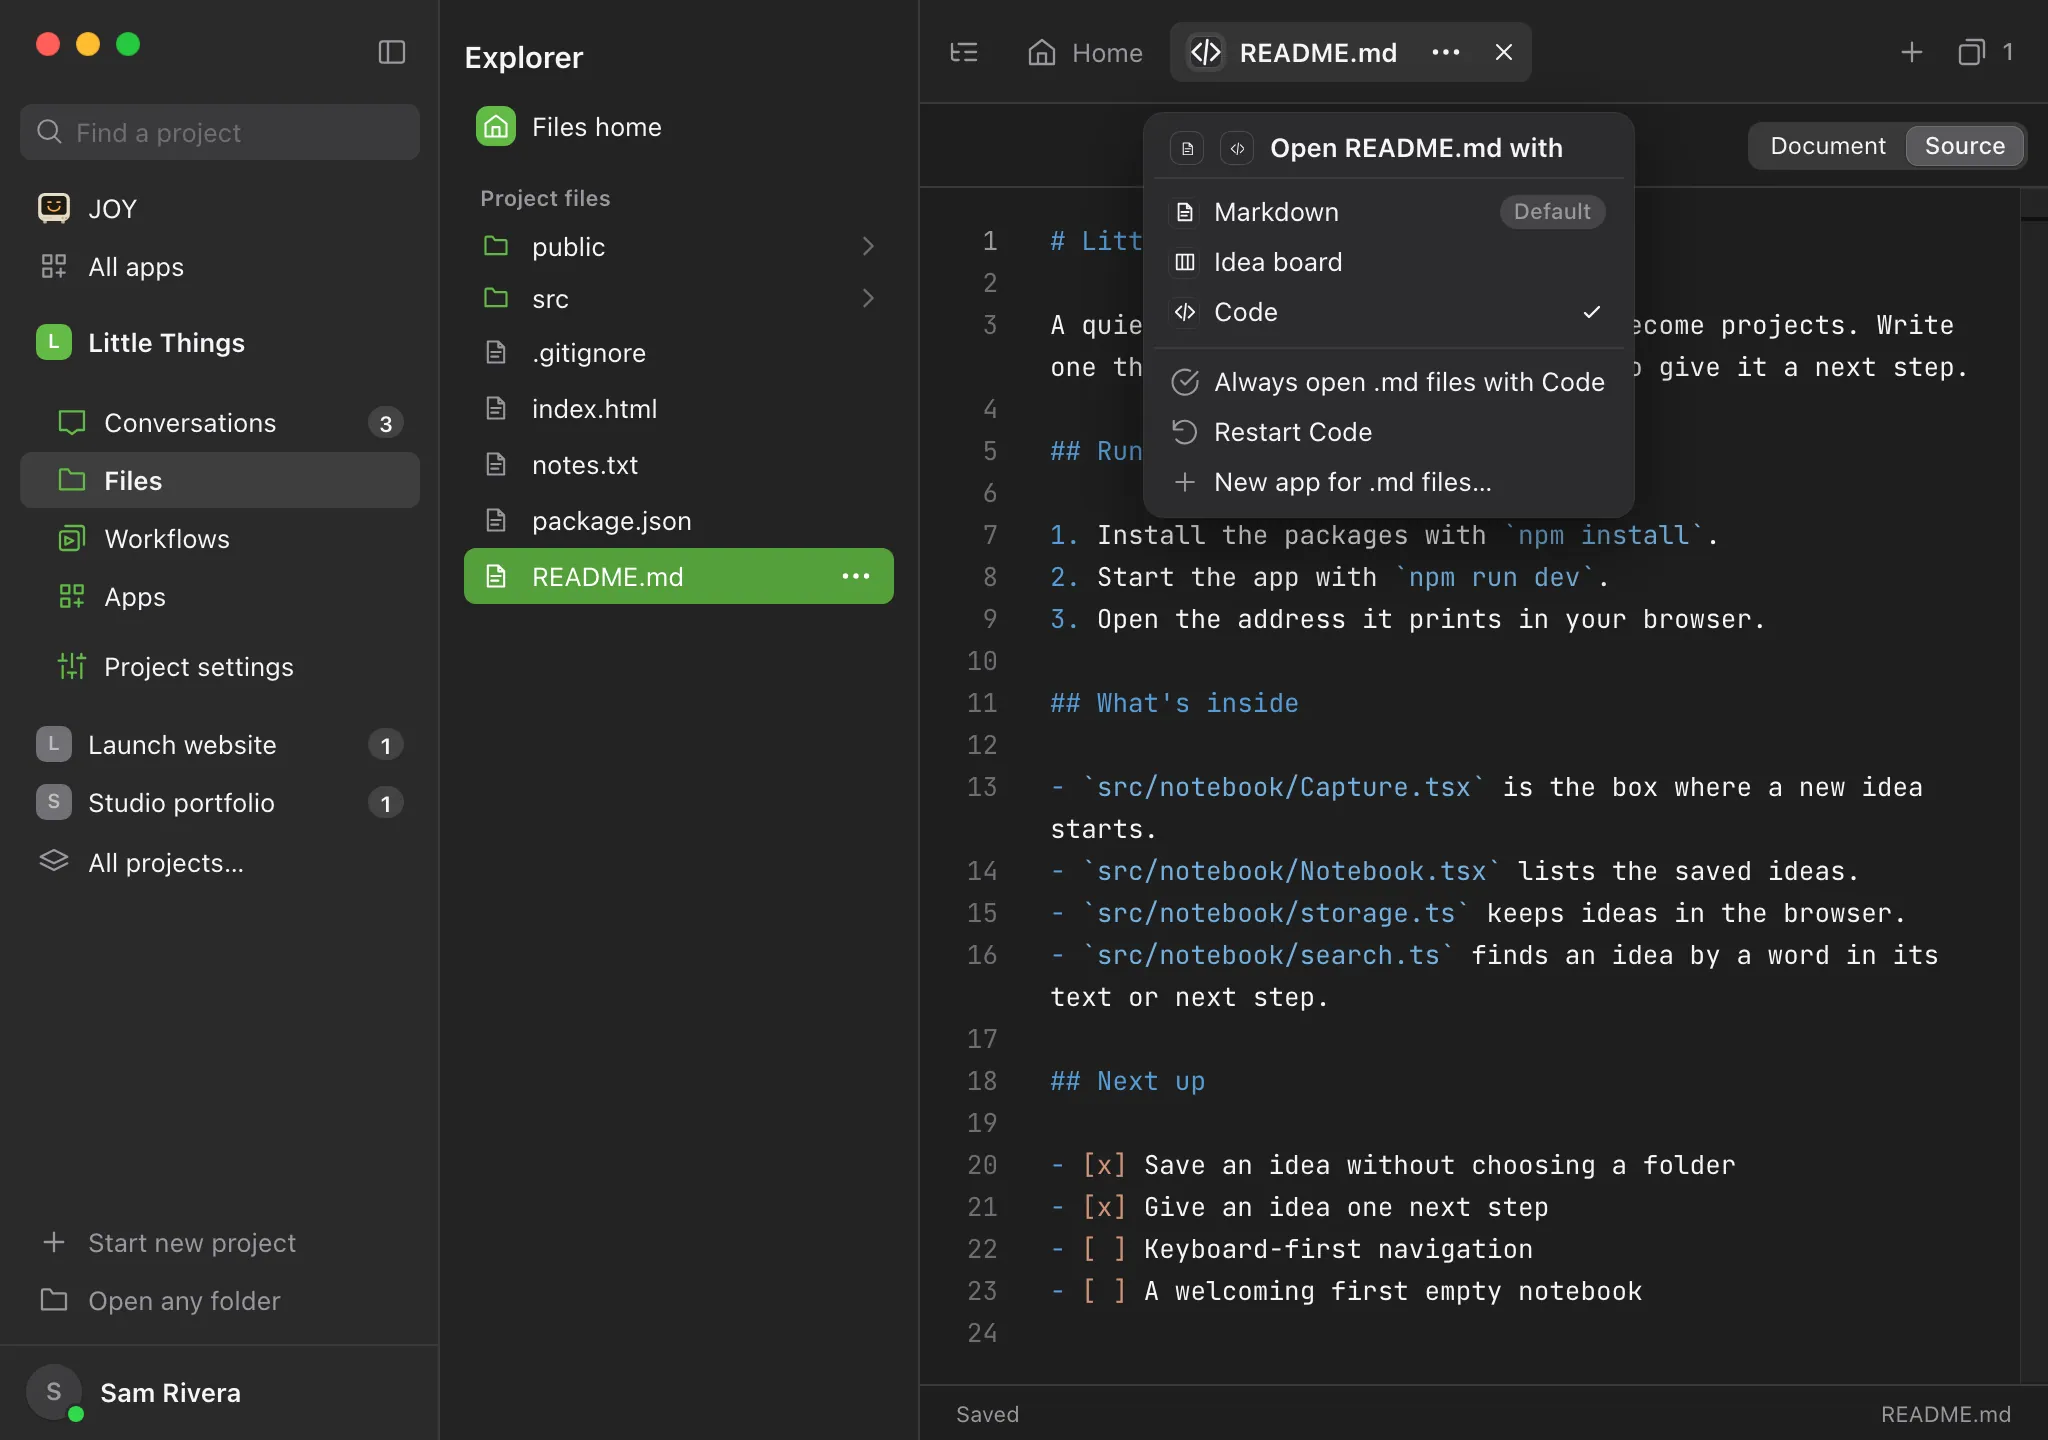The width and height of the screenshot is (2048, 1440).
Task: Enable Always open .md files with Code
Action: tap(1388, 382)
